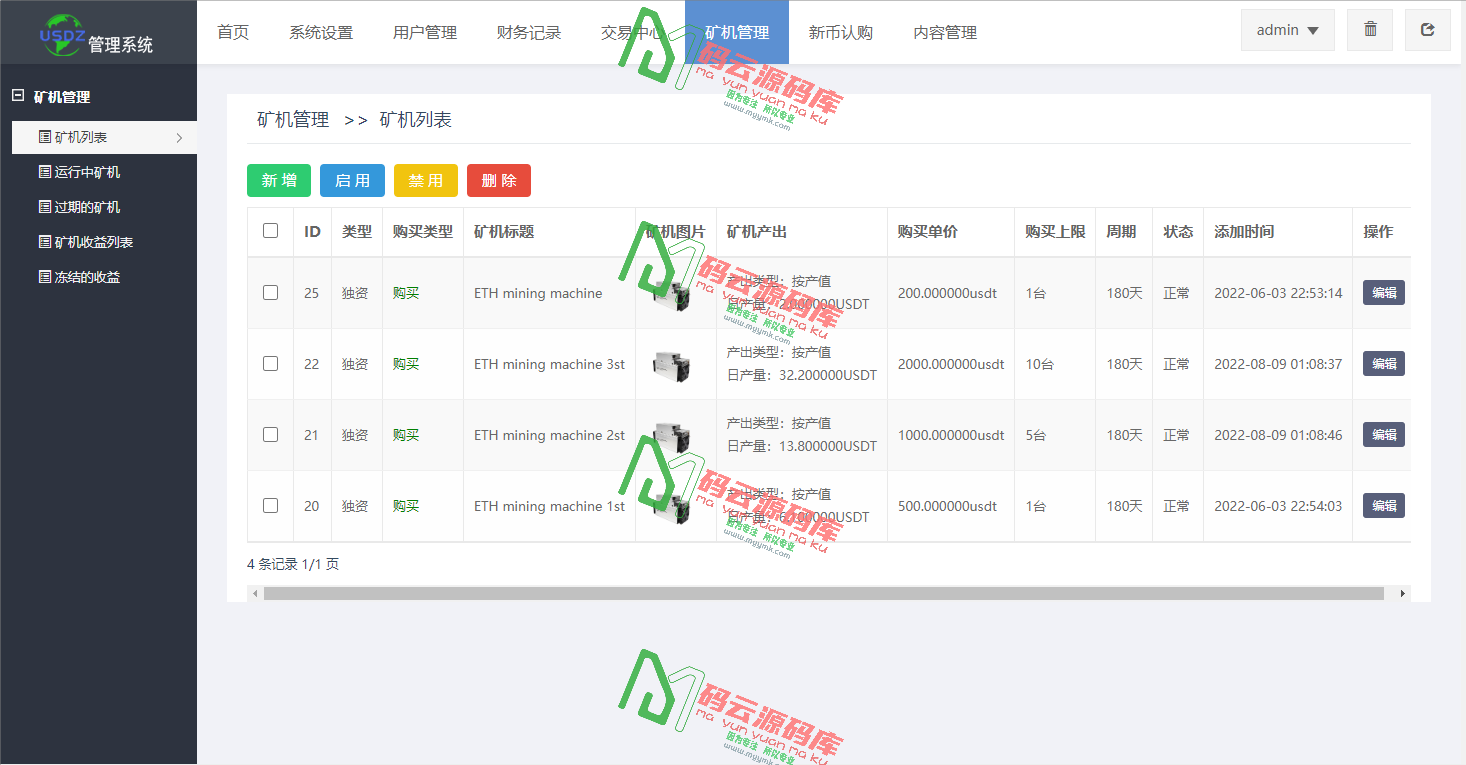
Task: Open 过期的矿机 in the left menu
Action: [x=80, y=206]
